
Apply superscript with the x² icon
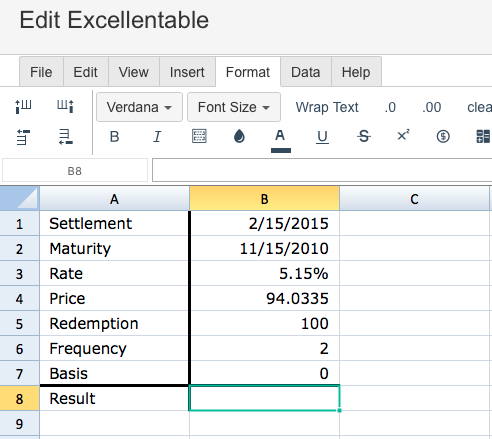tap(403, 136)
